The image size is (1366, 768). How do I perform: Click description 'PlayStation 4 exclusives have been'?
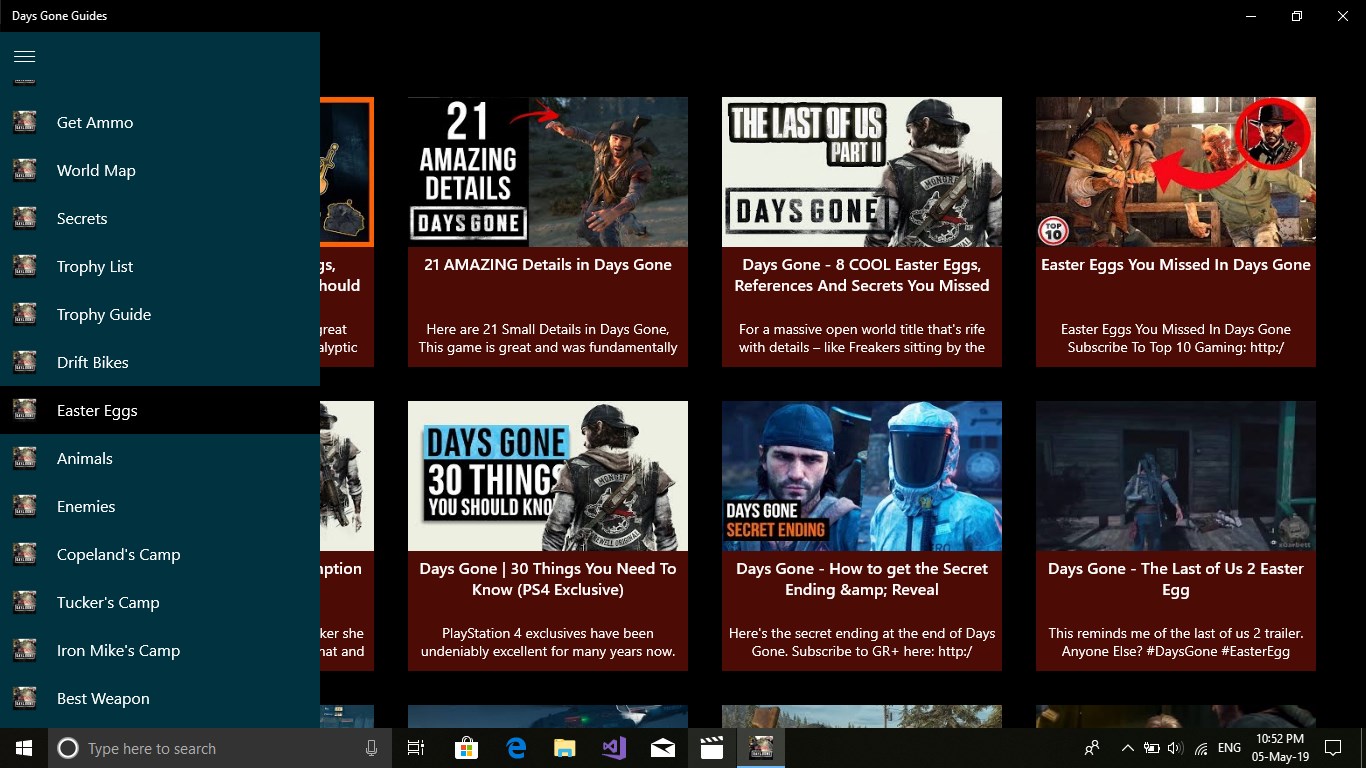tap(548, 642)
